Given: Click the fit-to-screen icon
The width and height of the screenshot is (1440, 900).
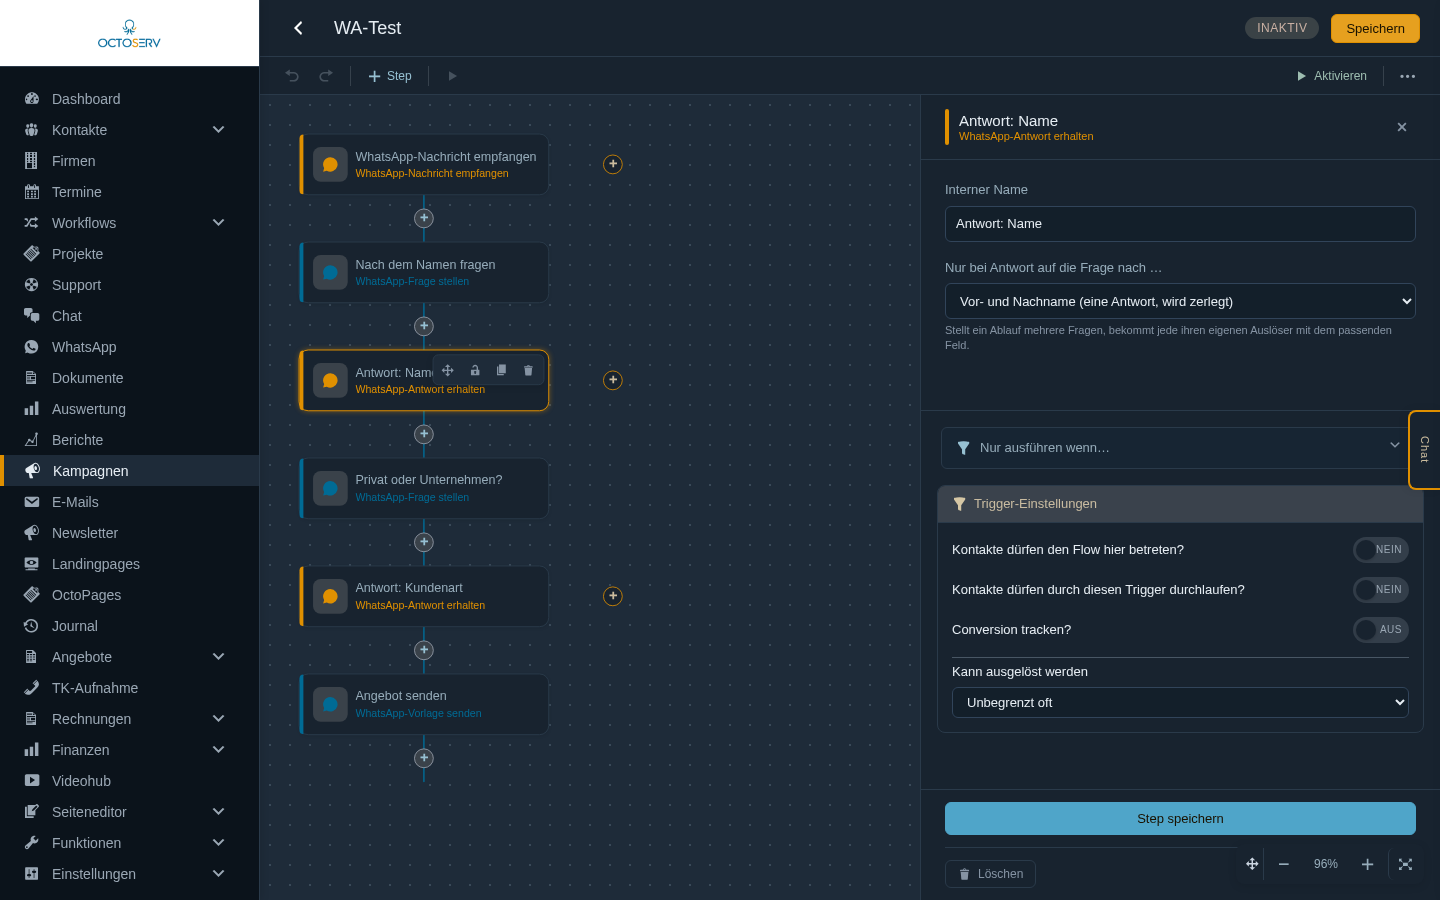Looking at the screenshot, I should click(1405, 864).
